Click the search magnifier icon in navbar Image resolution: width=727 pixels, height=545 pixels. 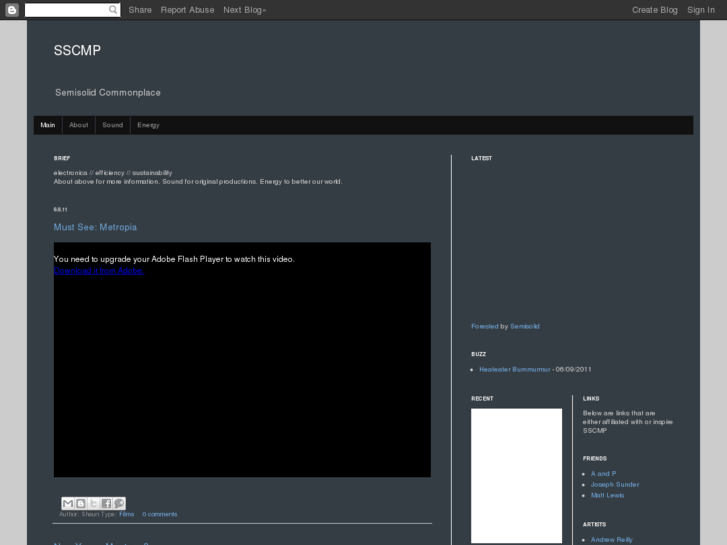pyautogui.click(x=113, y=10)
